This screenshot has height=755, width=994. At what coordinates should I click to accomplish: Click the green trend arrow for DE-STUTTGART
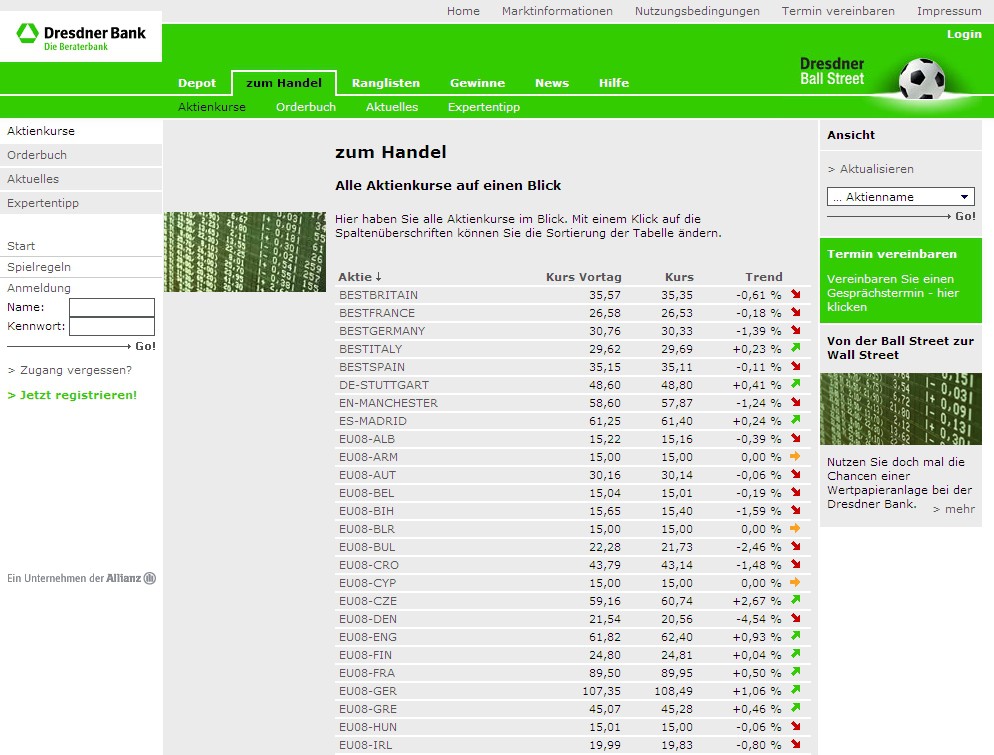(x=796, y=384)
